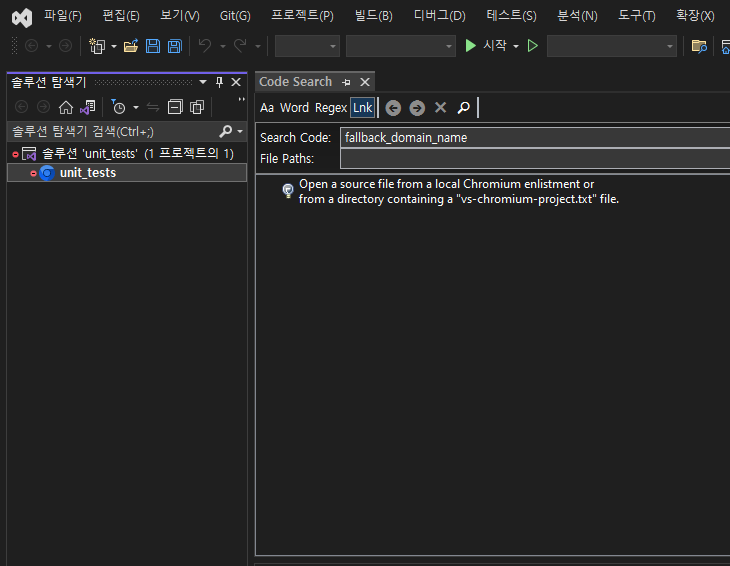
Task: Open 테스트(S) menu
Action: [x=511, y=16]
